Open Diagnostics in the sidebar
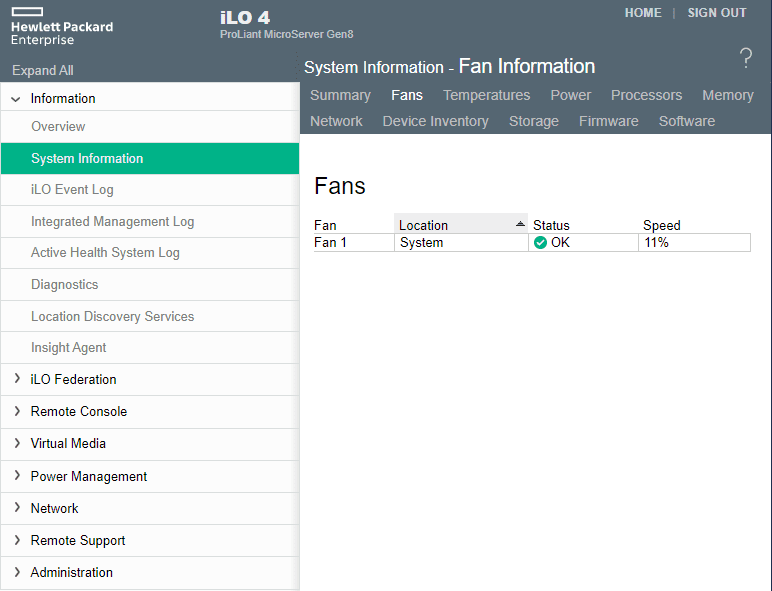The width and height of the screenshot is (772, 591). click(x=150, y=285)
